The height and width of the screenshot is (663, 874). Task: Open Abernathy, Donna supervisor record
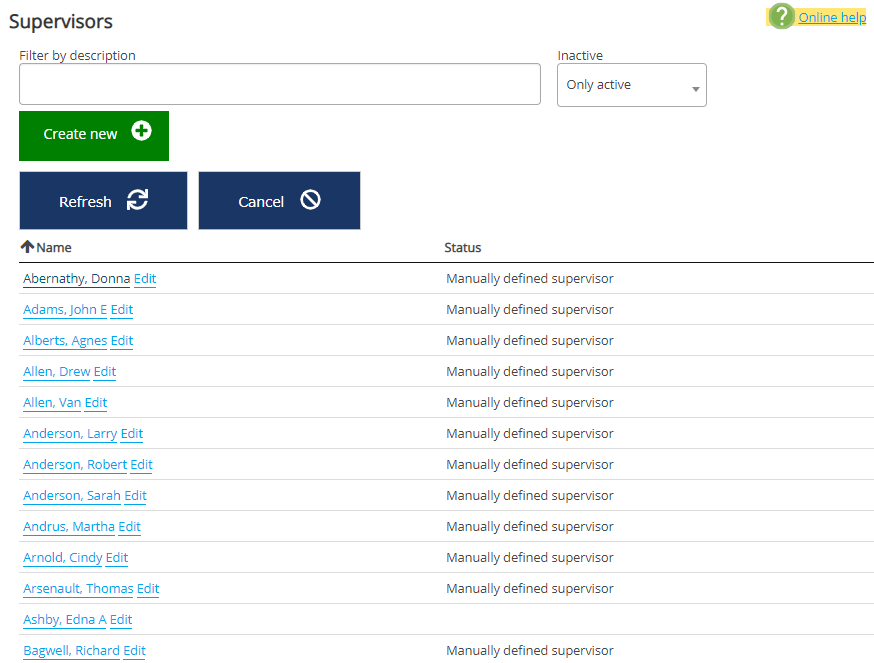(76, 279)
